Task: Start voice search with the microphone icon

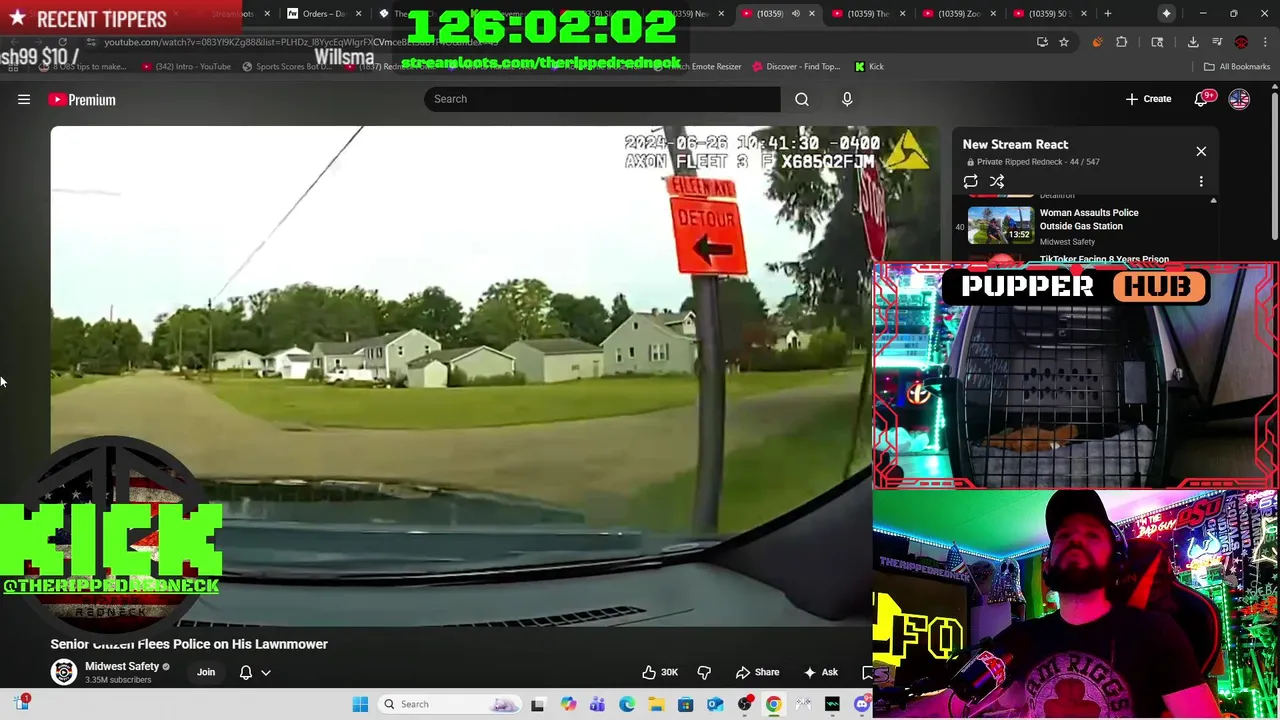Action: coord(847,99)
